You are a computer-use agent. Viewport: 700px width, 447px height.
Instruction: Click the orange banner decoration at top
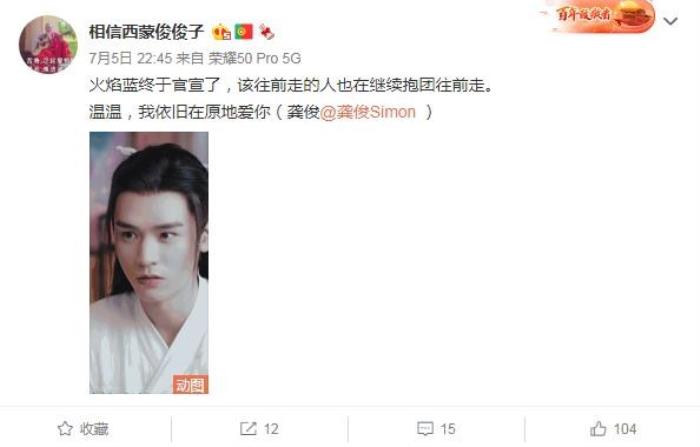[x=599, y=16]
